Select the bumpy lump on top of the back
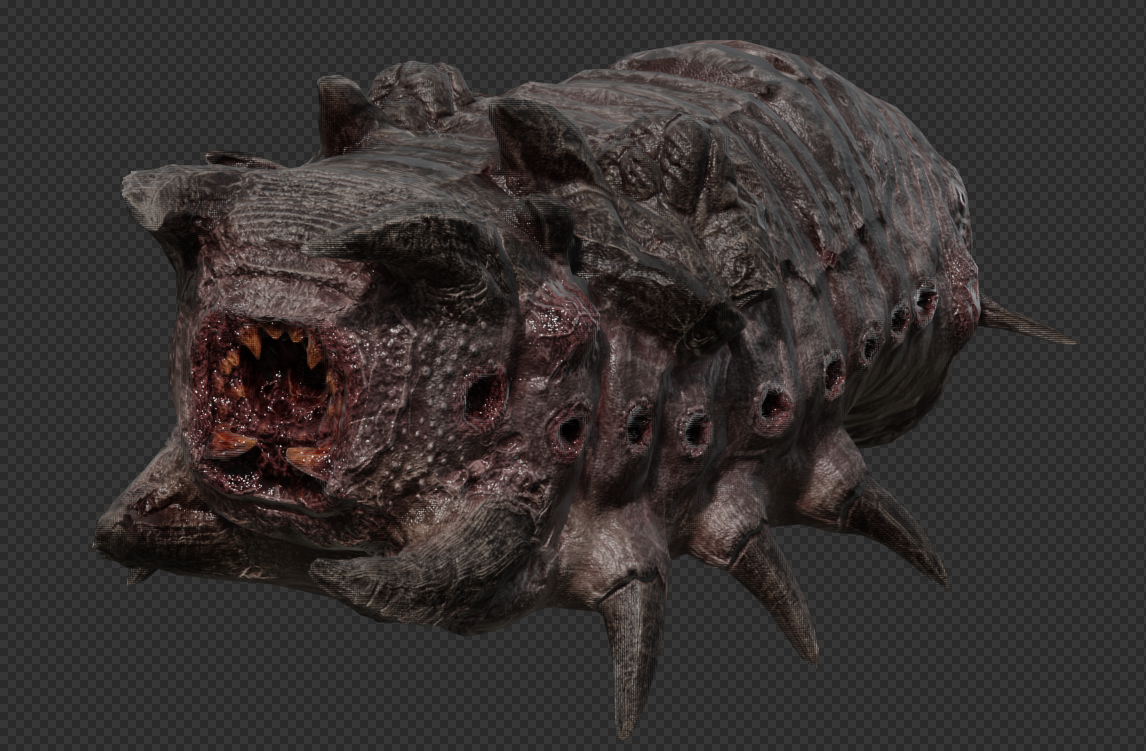Viewport: 1146px width, 751px height. 420,88
